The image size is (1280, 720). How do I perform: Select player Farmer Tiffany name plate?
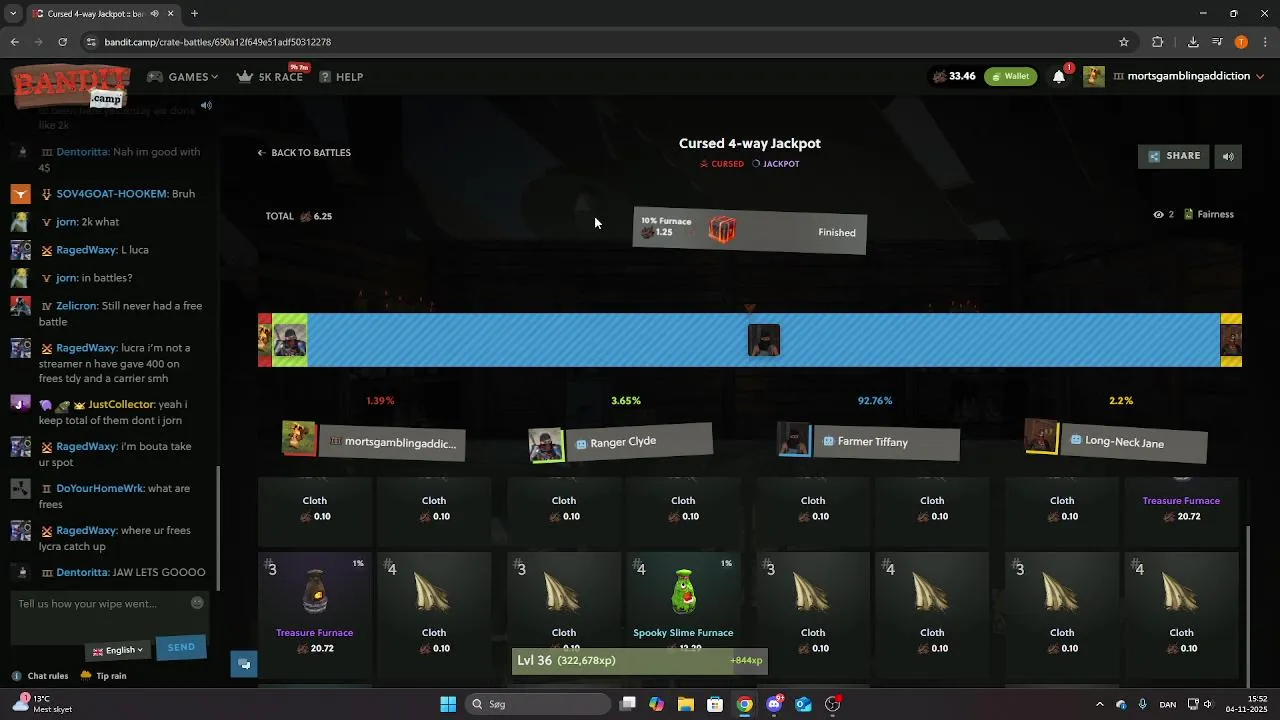(887, 442)
